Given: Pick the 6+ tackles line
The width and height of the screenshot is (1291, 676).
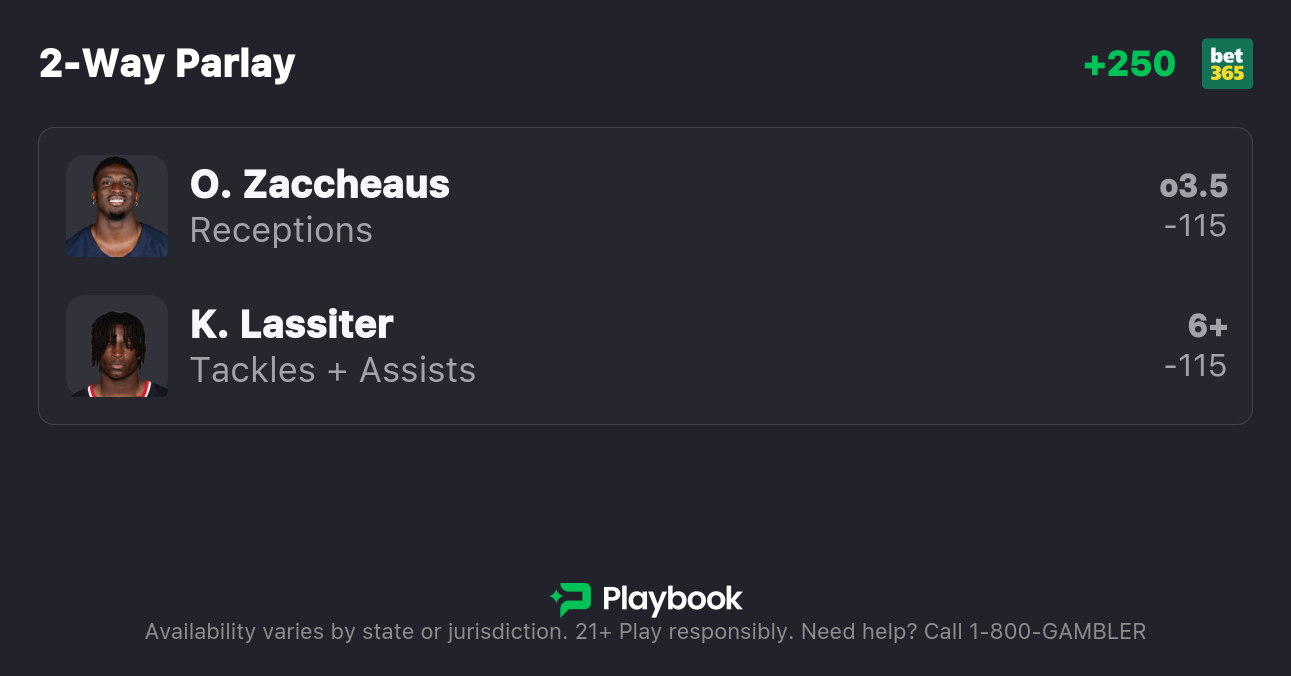Looking at the screenshot, I should (1207, 326).
